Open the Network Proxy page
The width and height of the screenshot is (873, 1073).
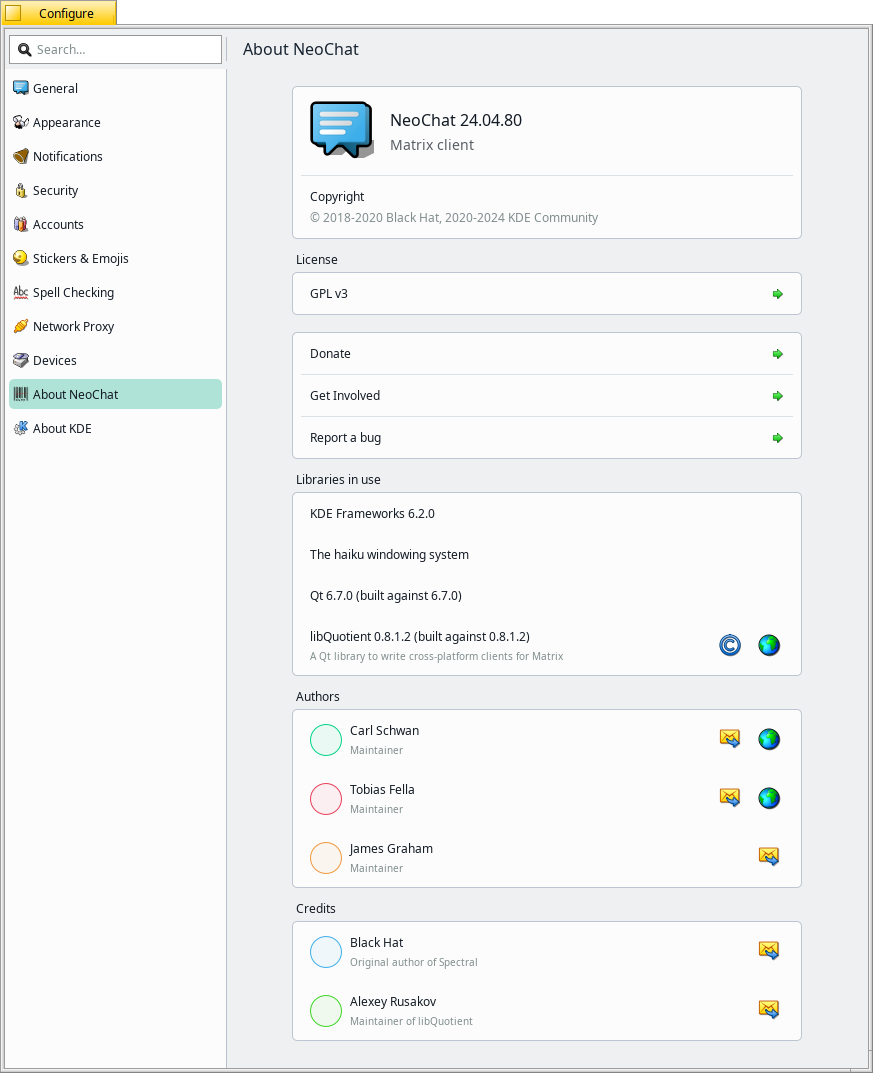(73, 327)
